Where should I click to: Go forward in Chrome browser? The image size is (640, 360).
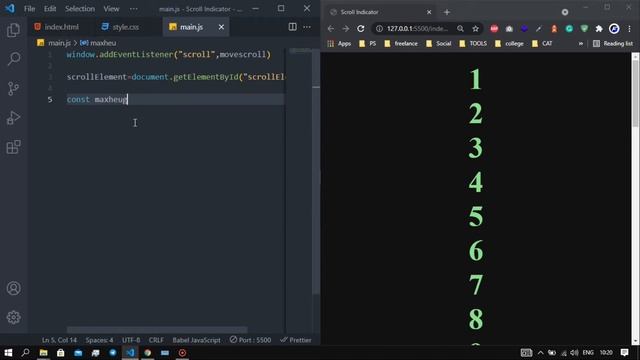346,29
